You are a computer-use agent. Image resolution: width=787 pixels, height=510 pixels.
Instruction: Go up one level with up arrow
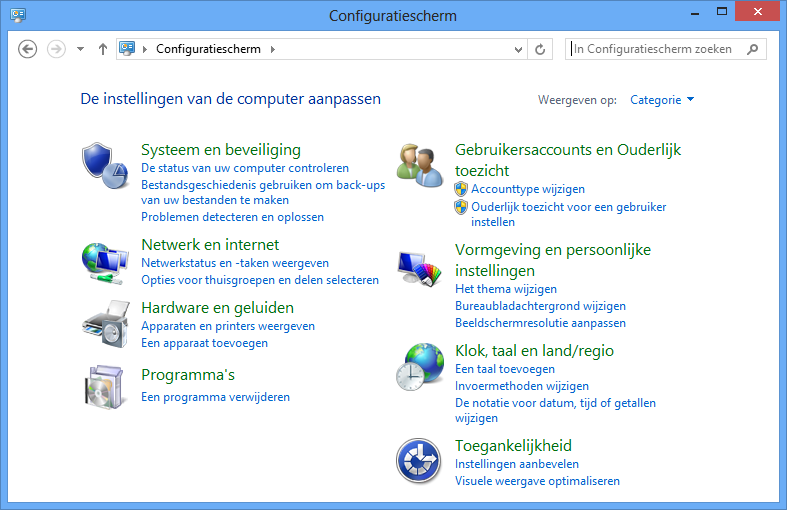point(103,49)
